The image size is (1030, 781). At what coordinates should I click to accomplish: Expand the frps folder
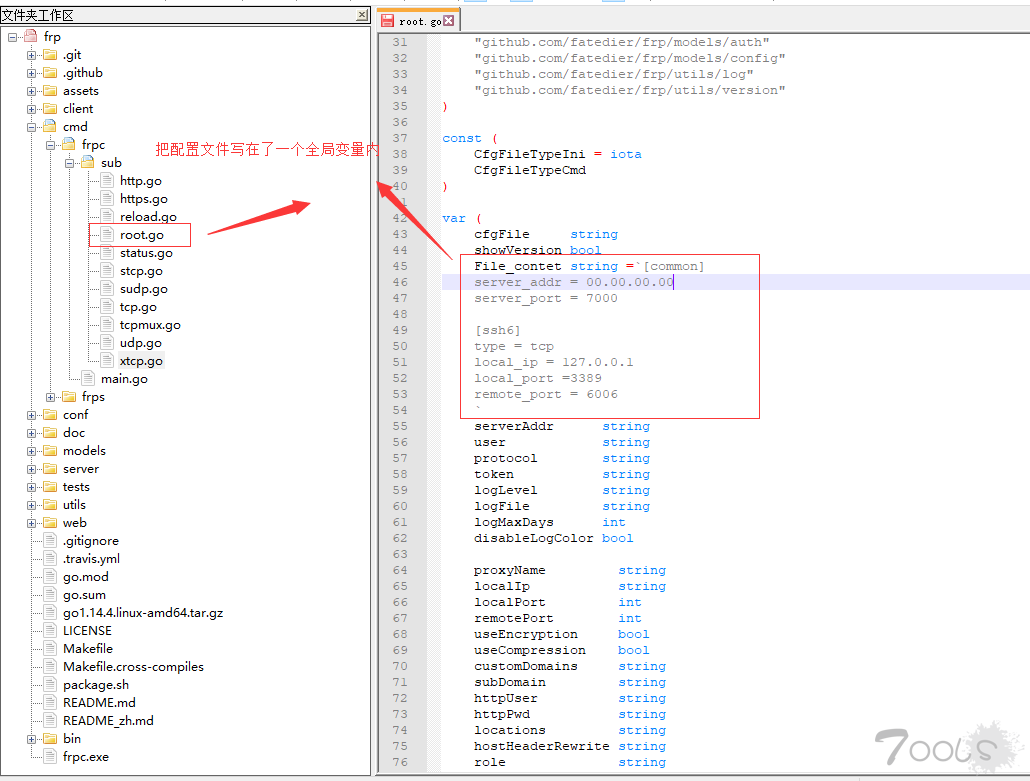tap(51, 397)
